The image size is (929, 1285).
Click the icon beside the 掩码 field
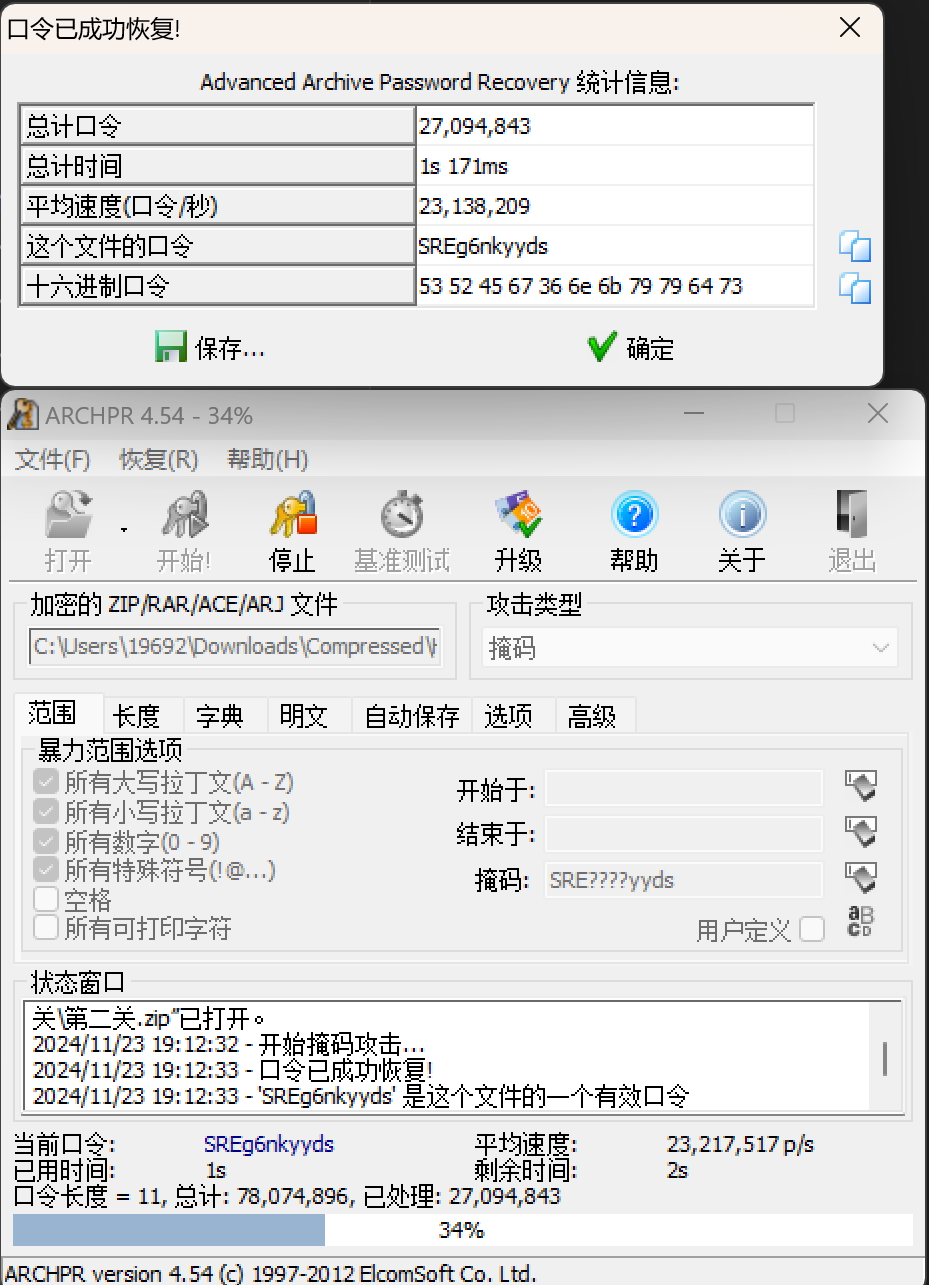coord(861,879)
